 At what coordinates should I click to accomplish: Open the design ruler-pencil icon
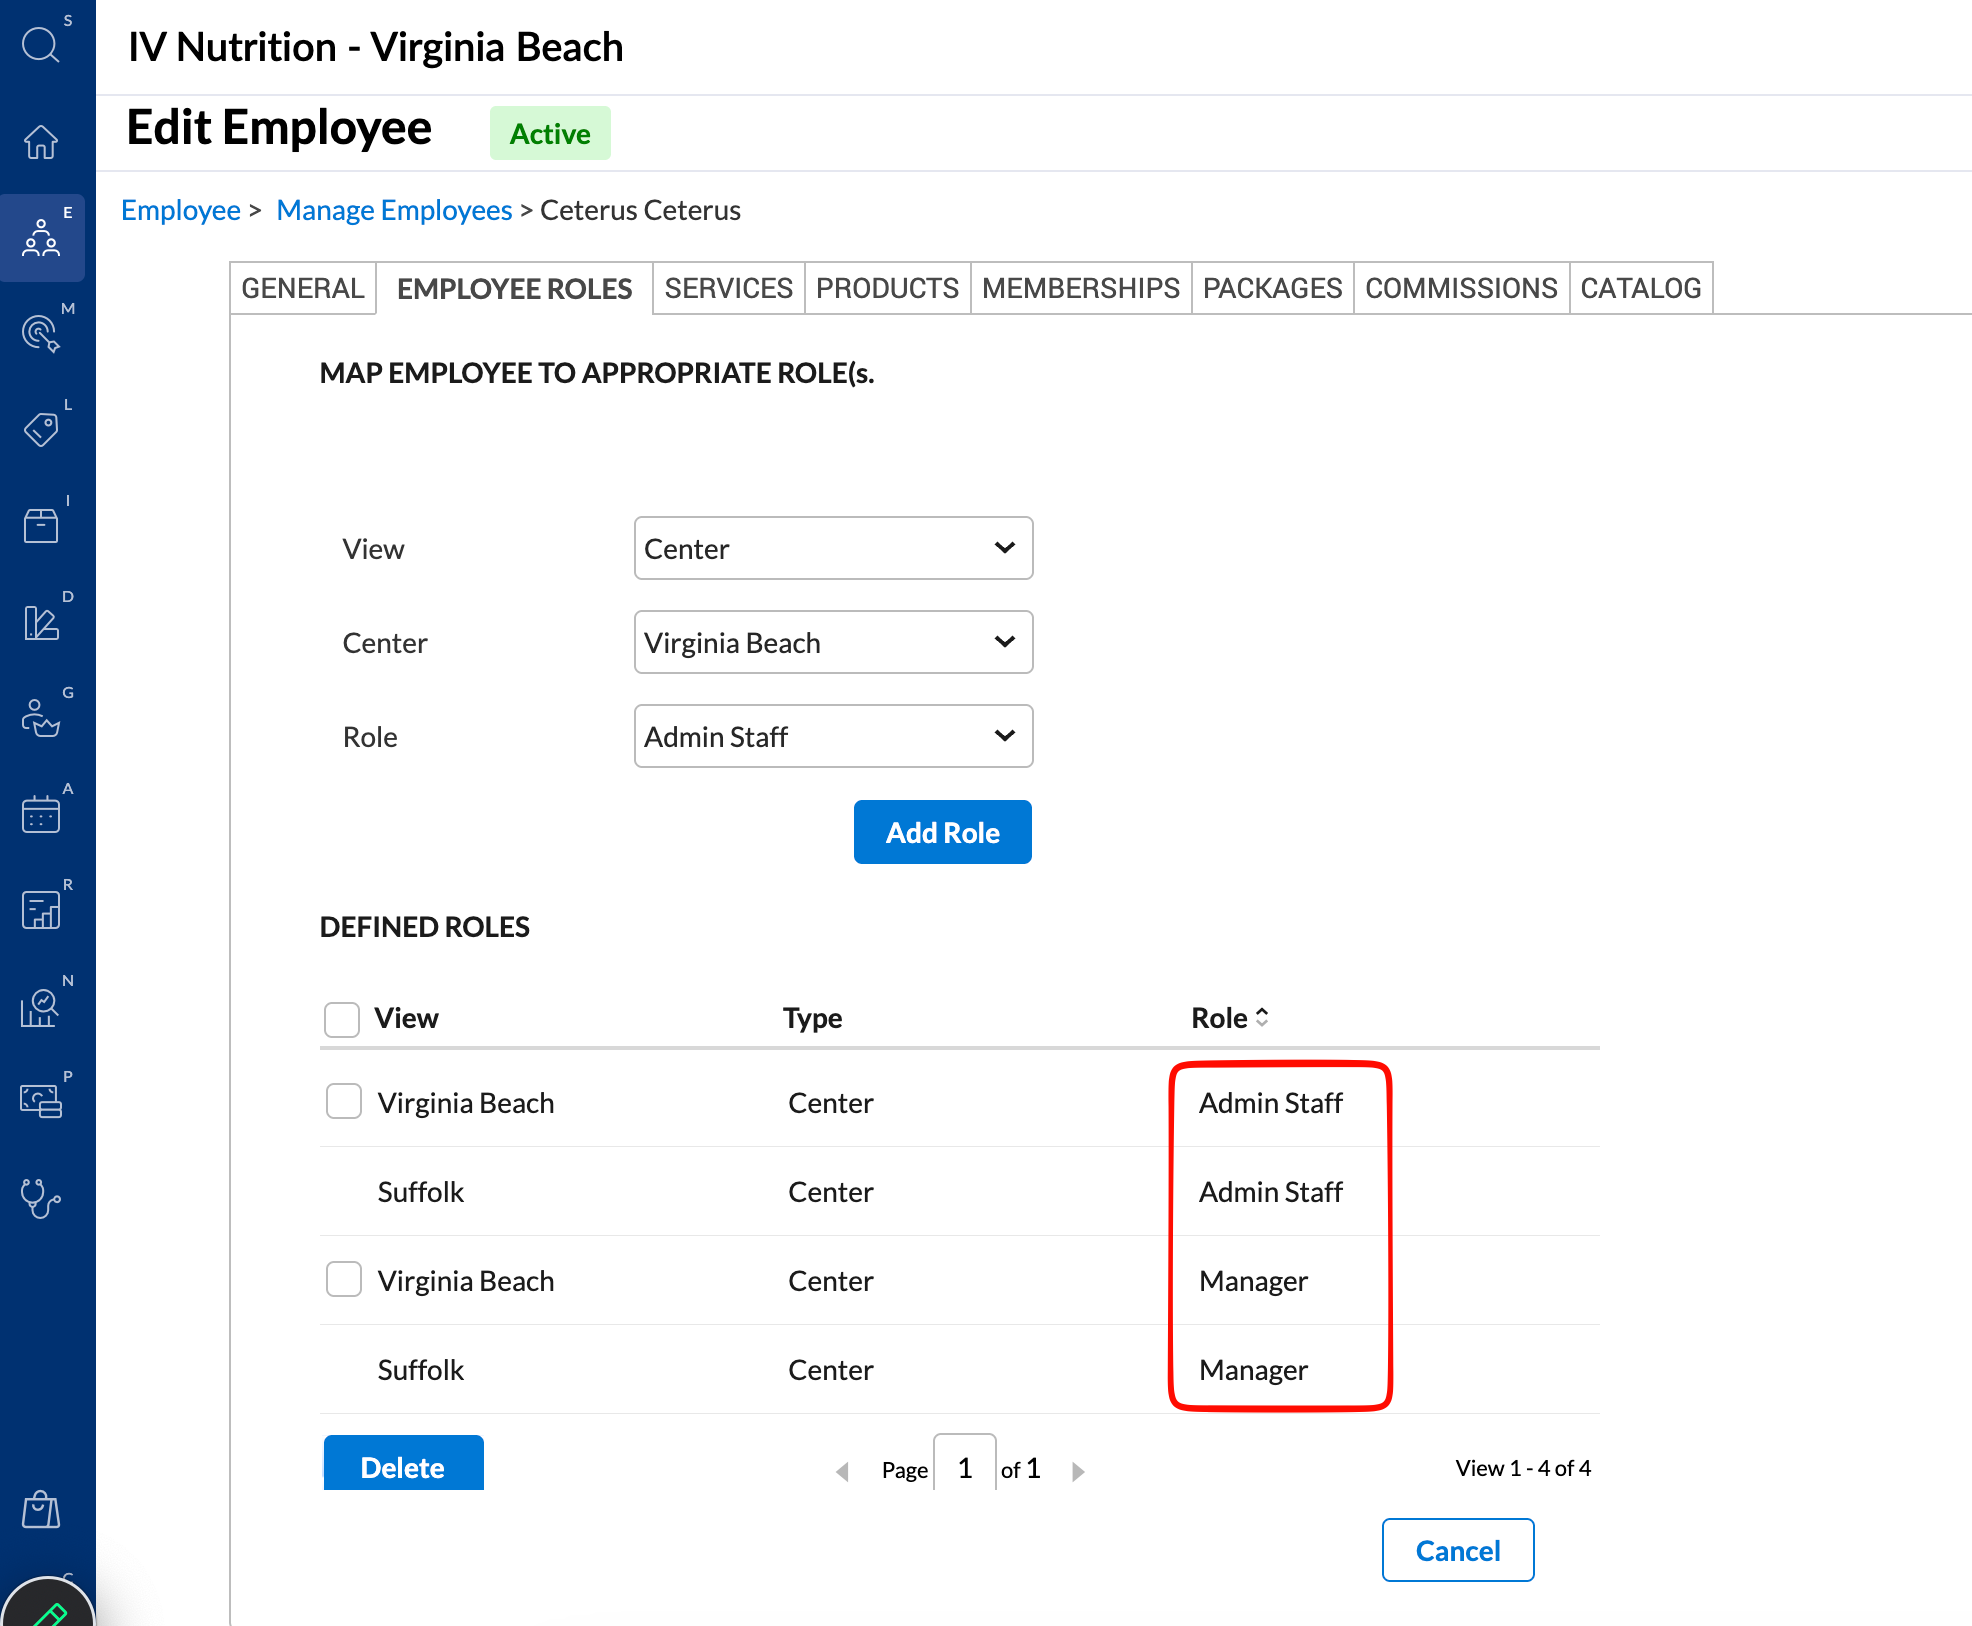[x=41, y=622]
